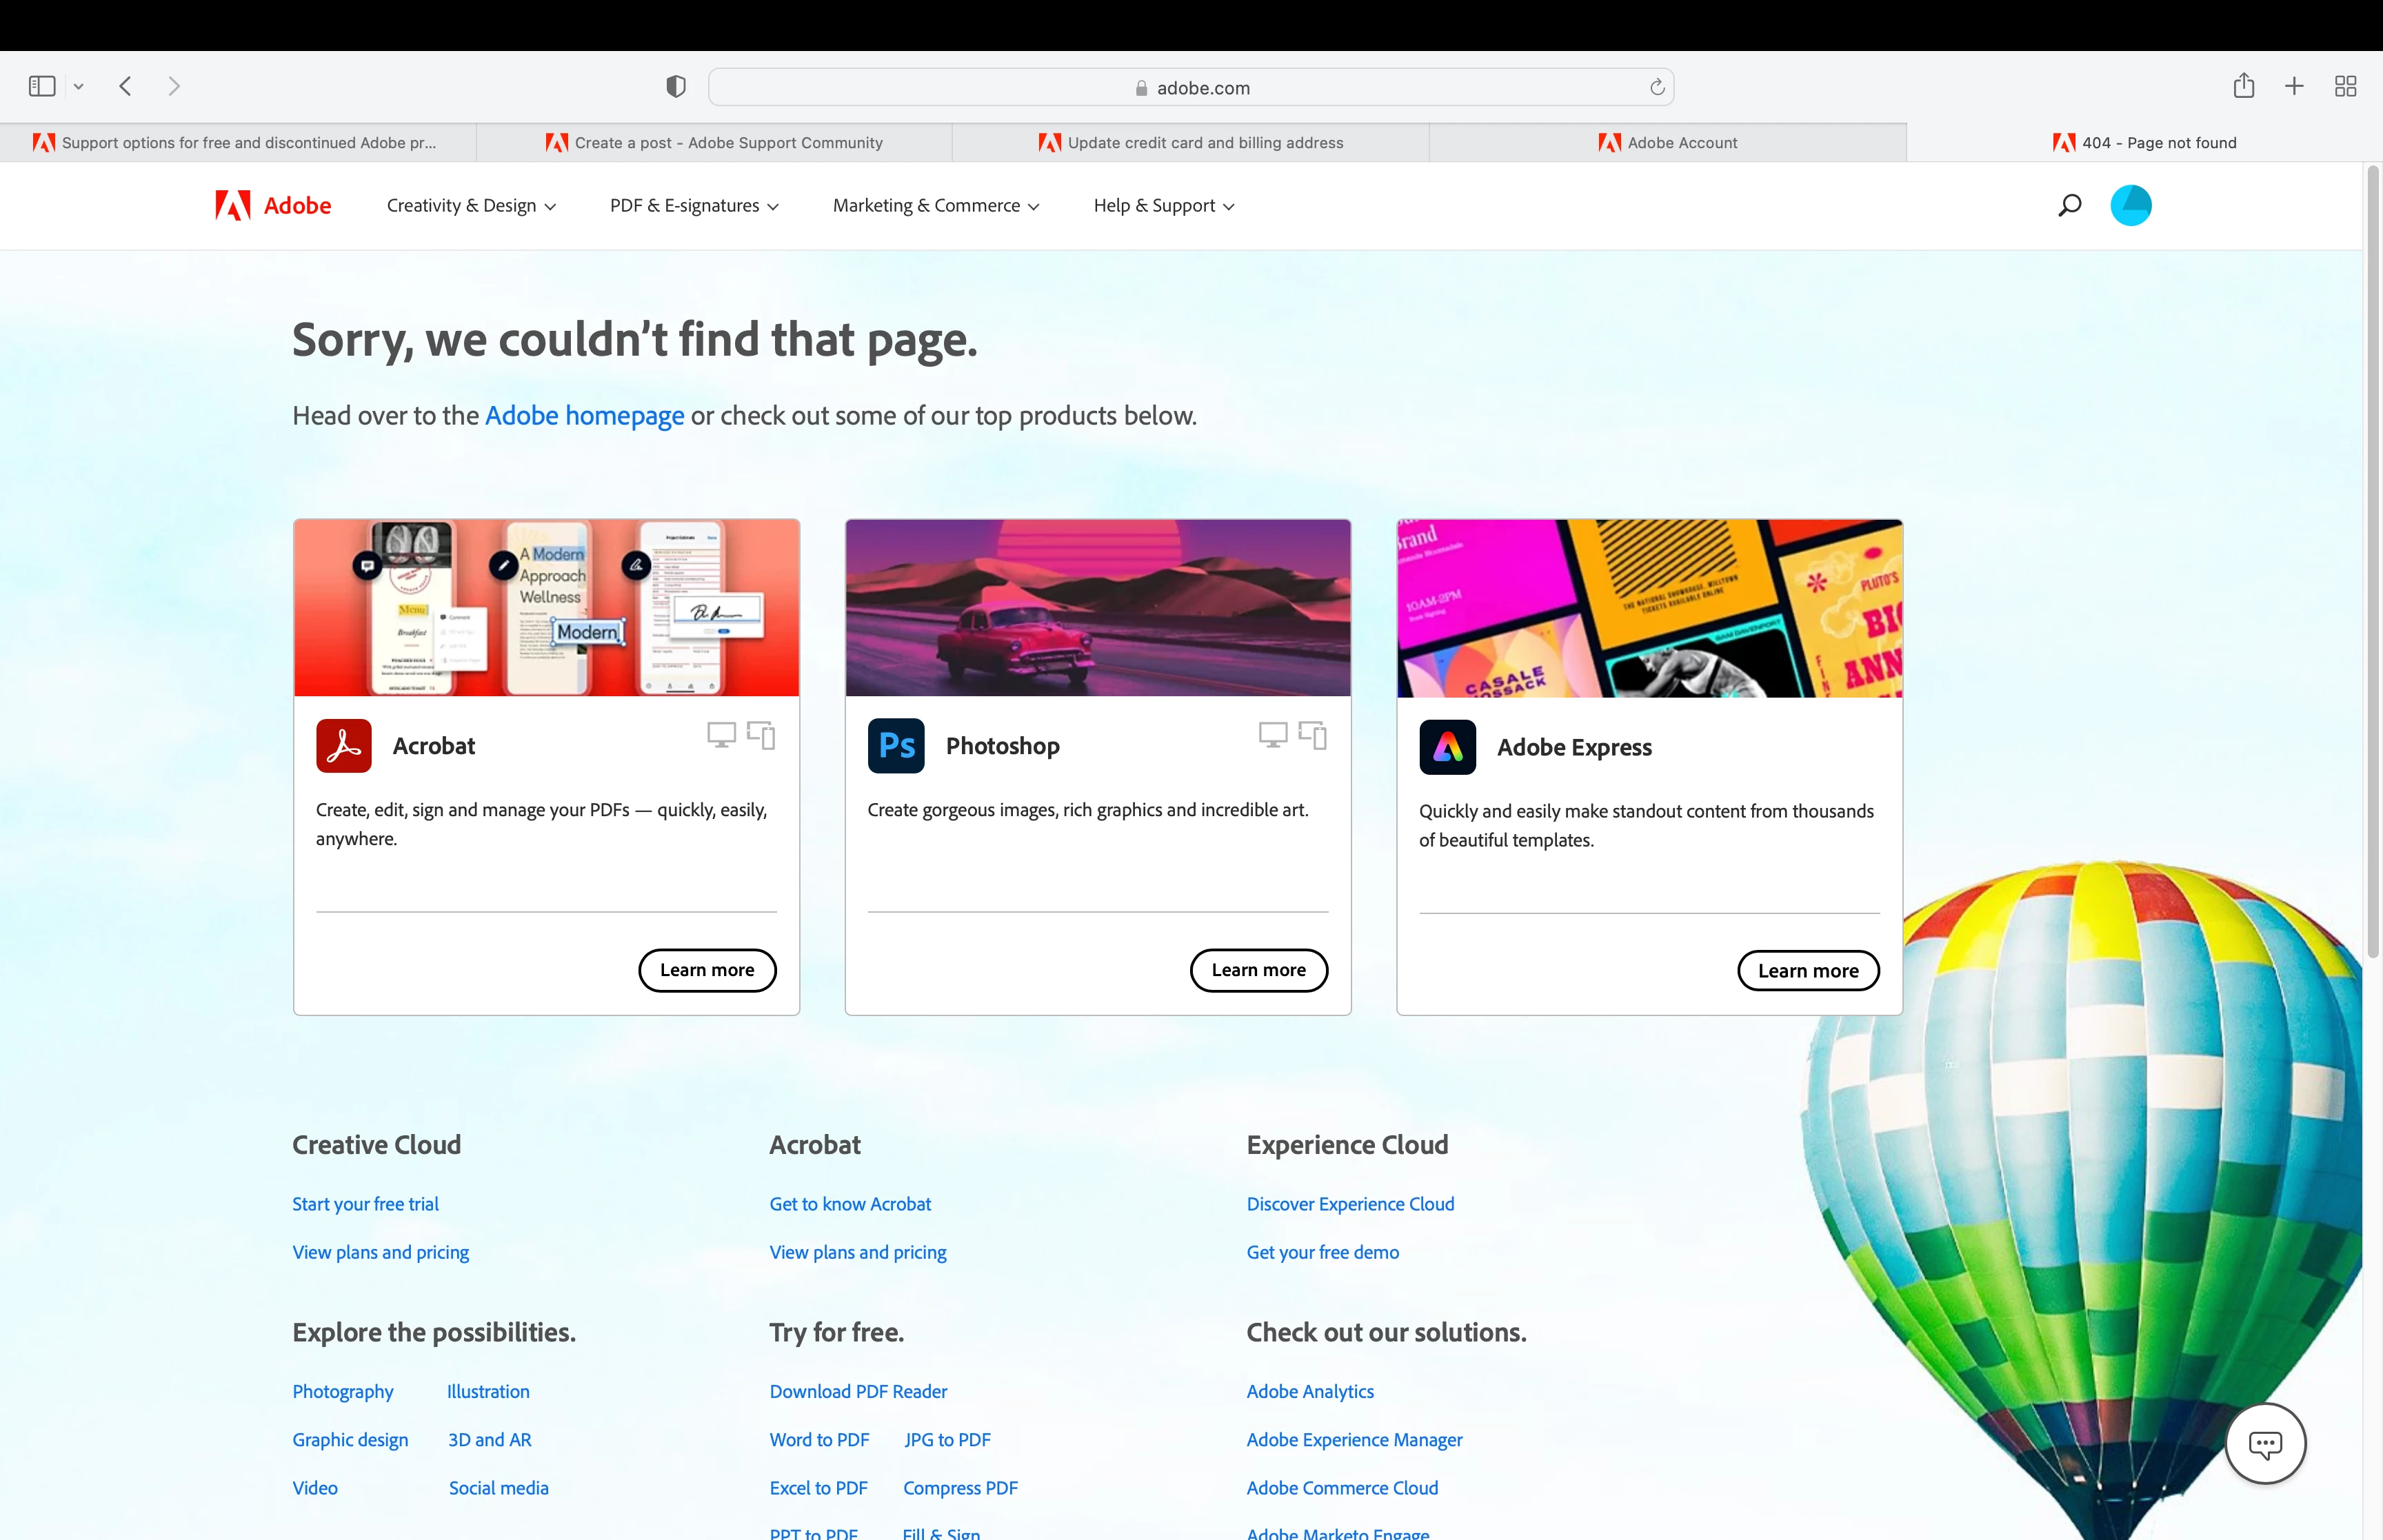Open the blue profile avatar

(2130, 205)
